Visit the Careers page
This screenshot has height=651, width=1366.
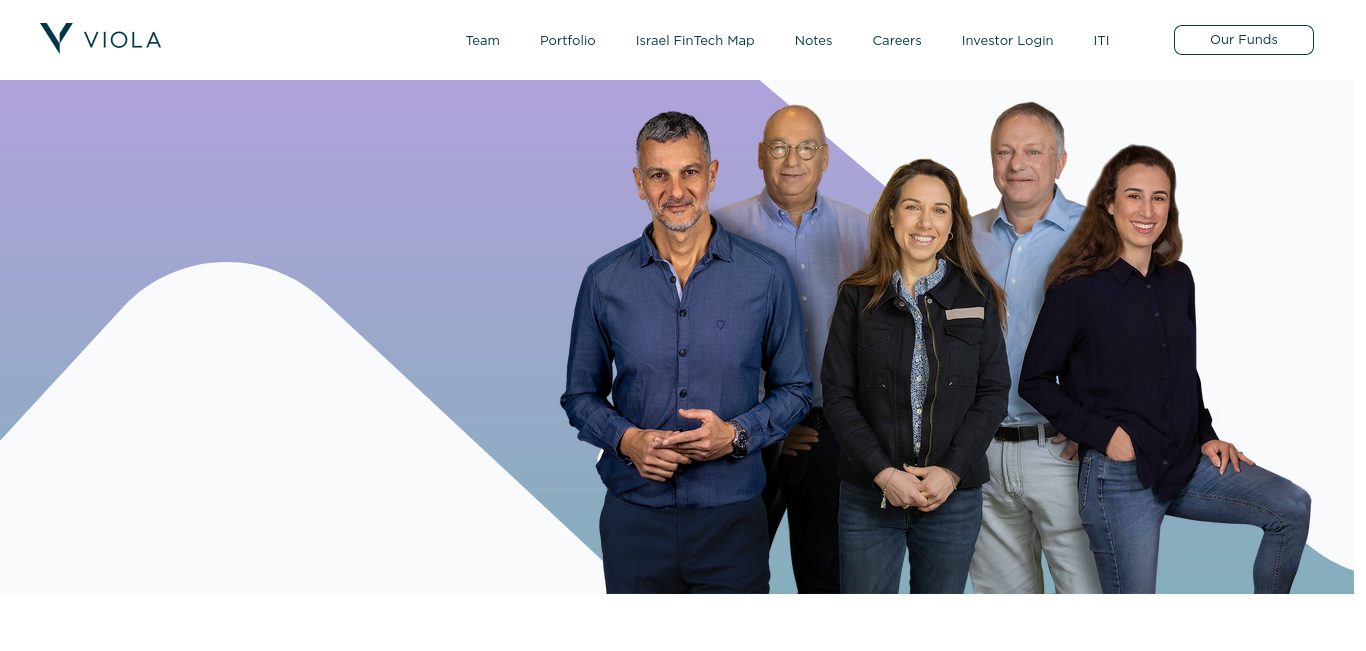coord(897,40)
